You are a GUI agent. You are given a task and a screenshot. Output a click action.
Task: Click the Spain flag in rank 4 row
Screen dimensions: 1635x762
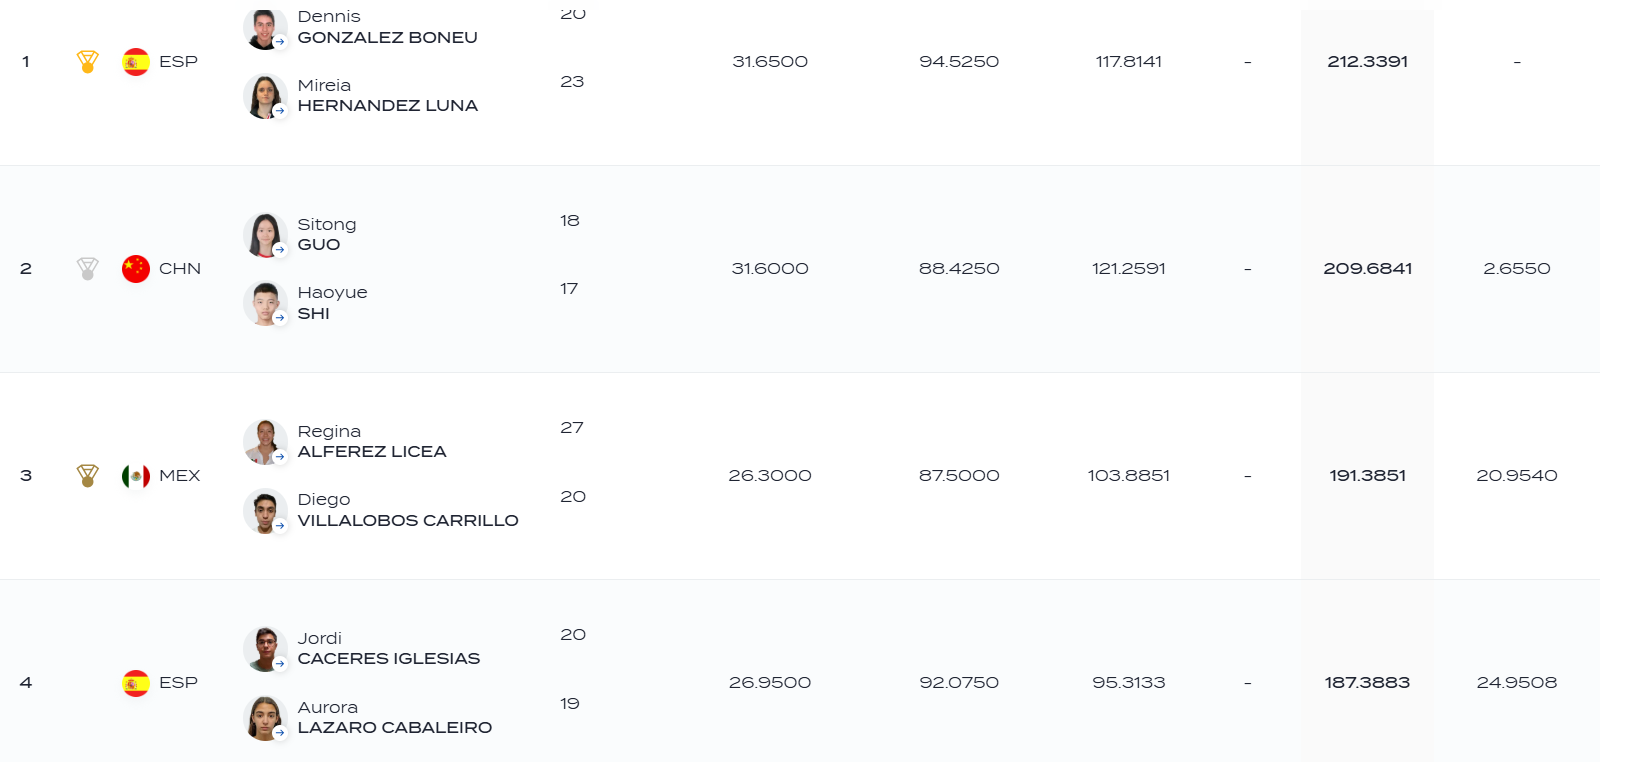click(x=136, y=683)
